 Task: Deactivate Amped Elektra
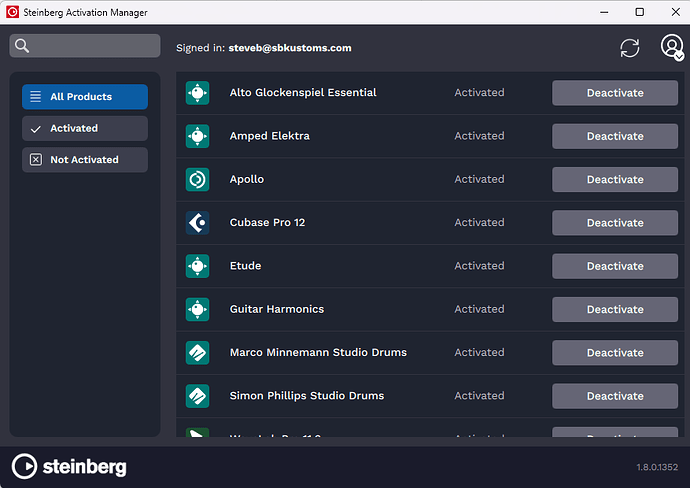[x=615, y=136]
